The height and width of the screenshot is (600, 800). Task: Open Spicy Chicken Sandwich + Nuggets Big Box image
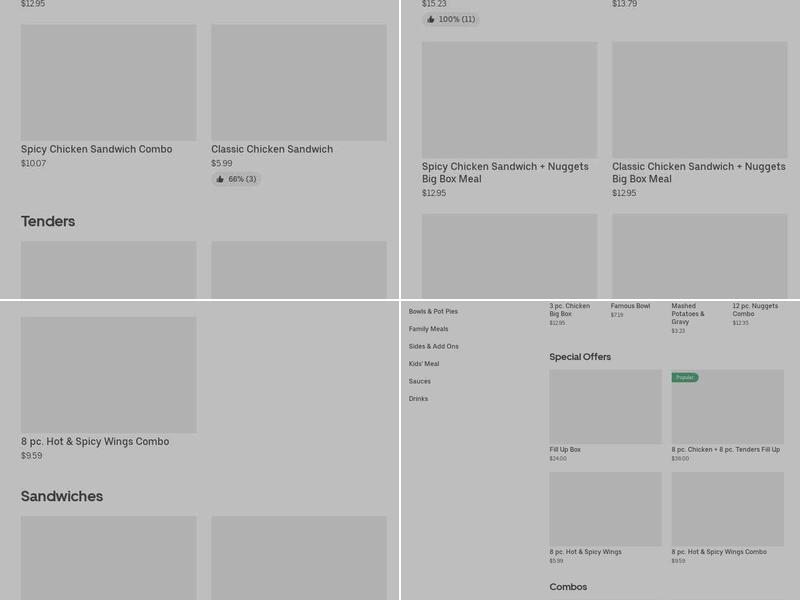click(x=509, y=100)
